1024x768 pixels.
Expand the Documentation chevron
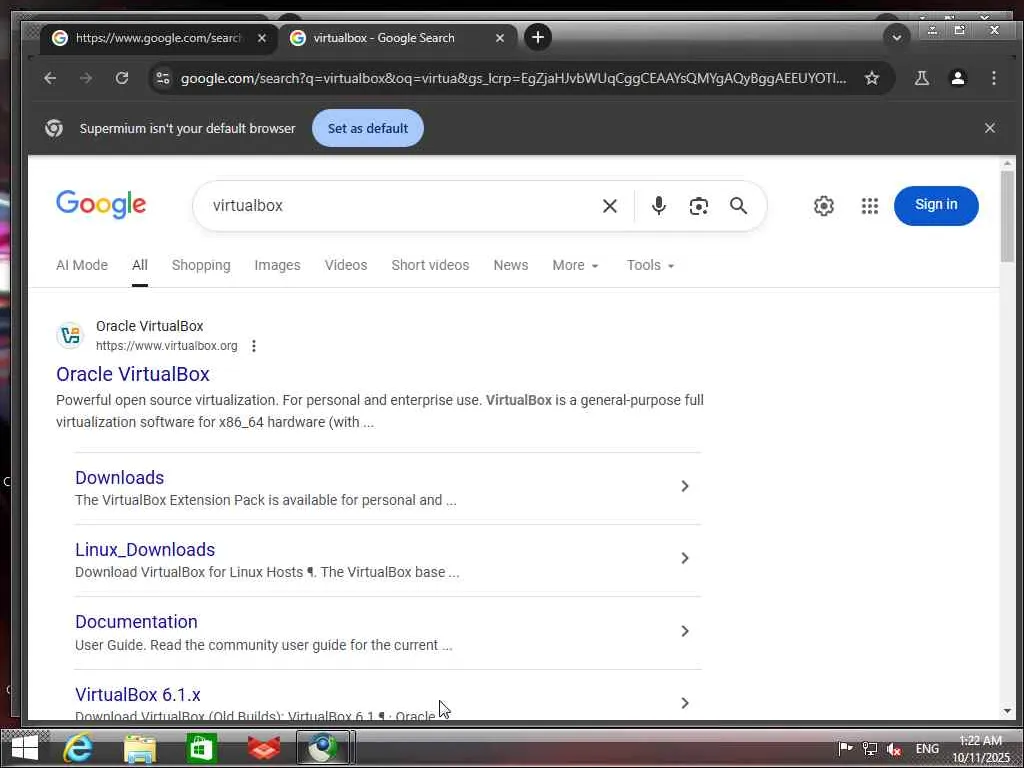click(x=685, y=632)
